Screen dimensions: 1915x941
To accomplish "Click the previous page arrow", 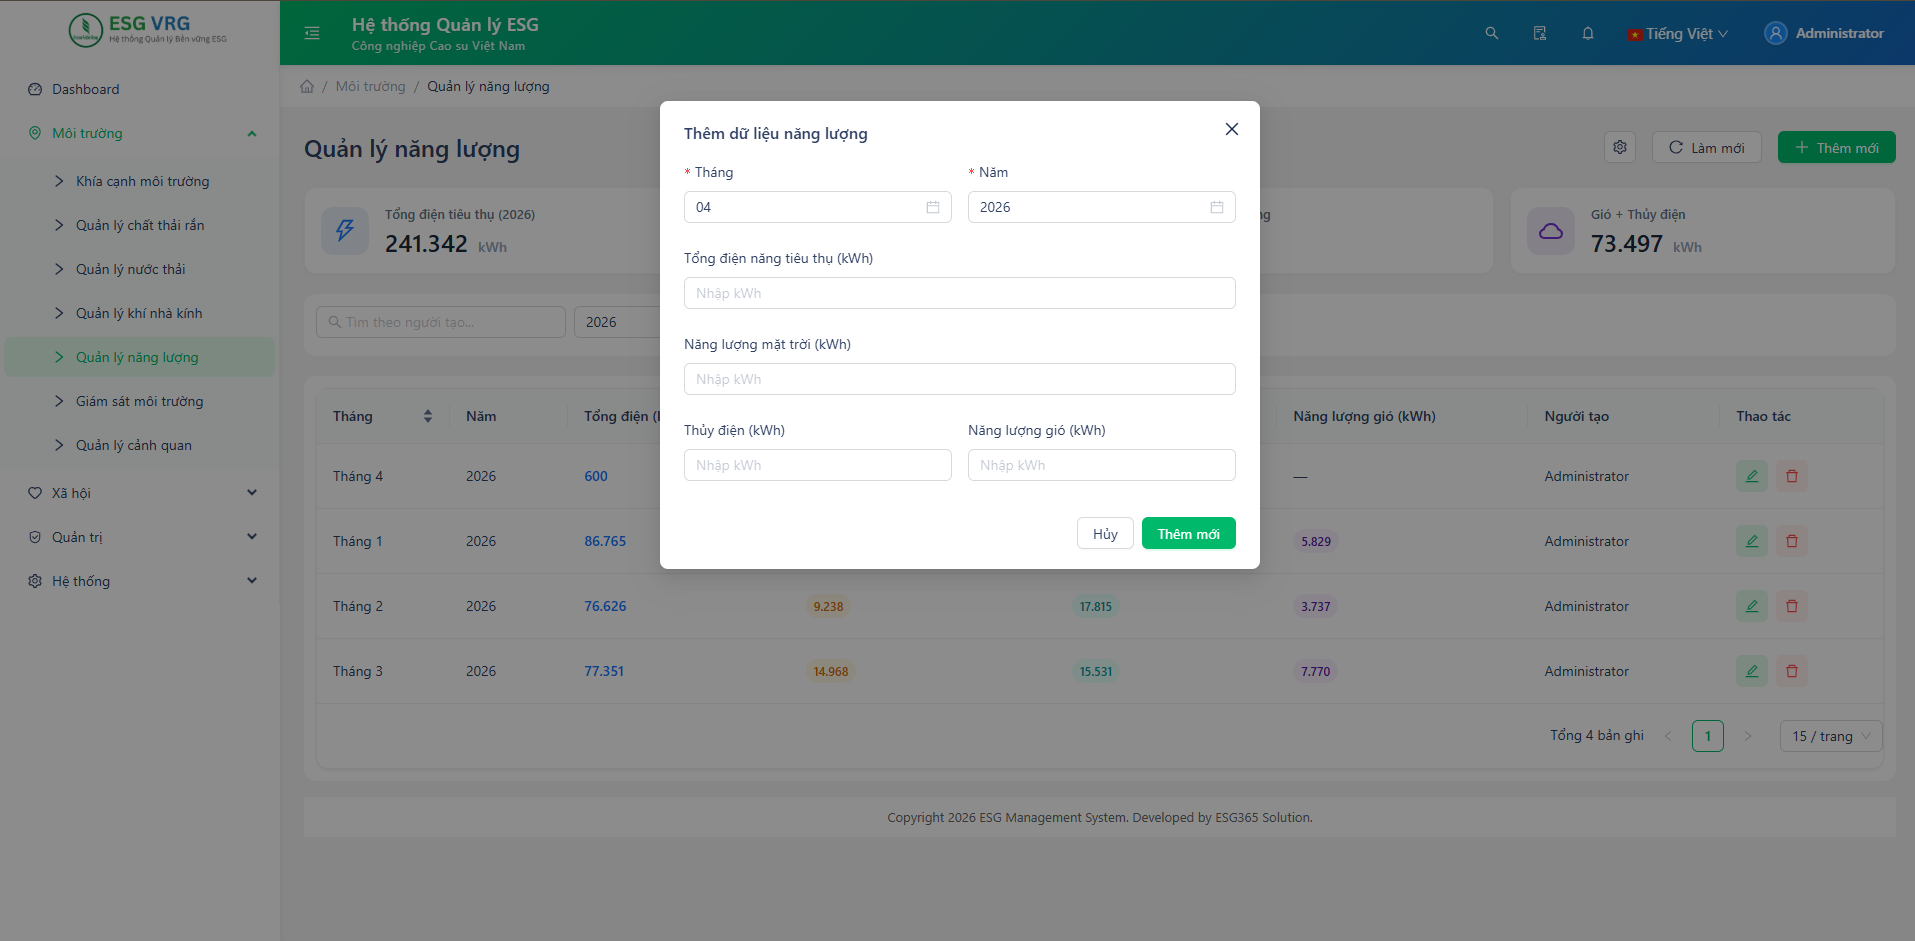I will (x=1668, y=736).
